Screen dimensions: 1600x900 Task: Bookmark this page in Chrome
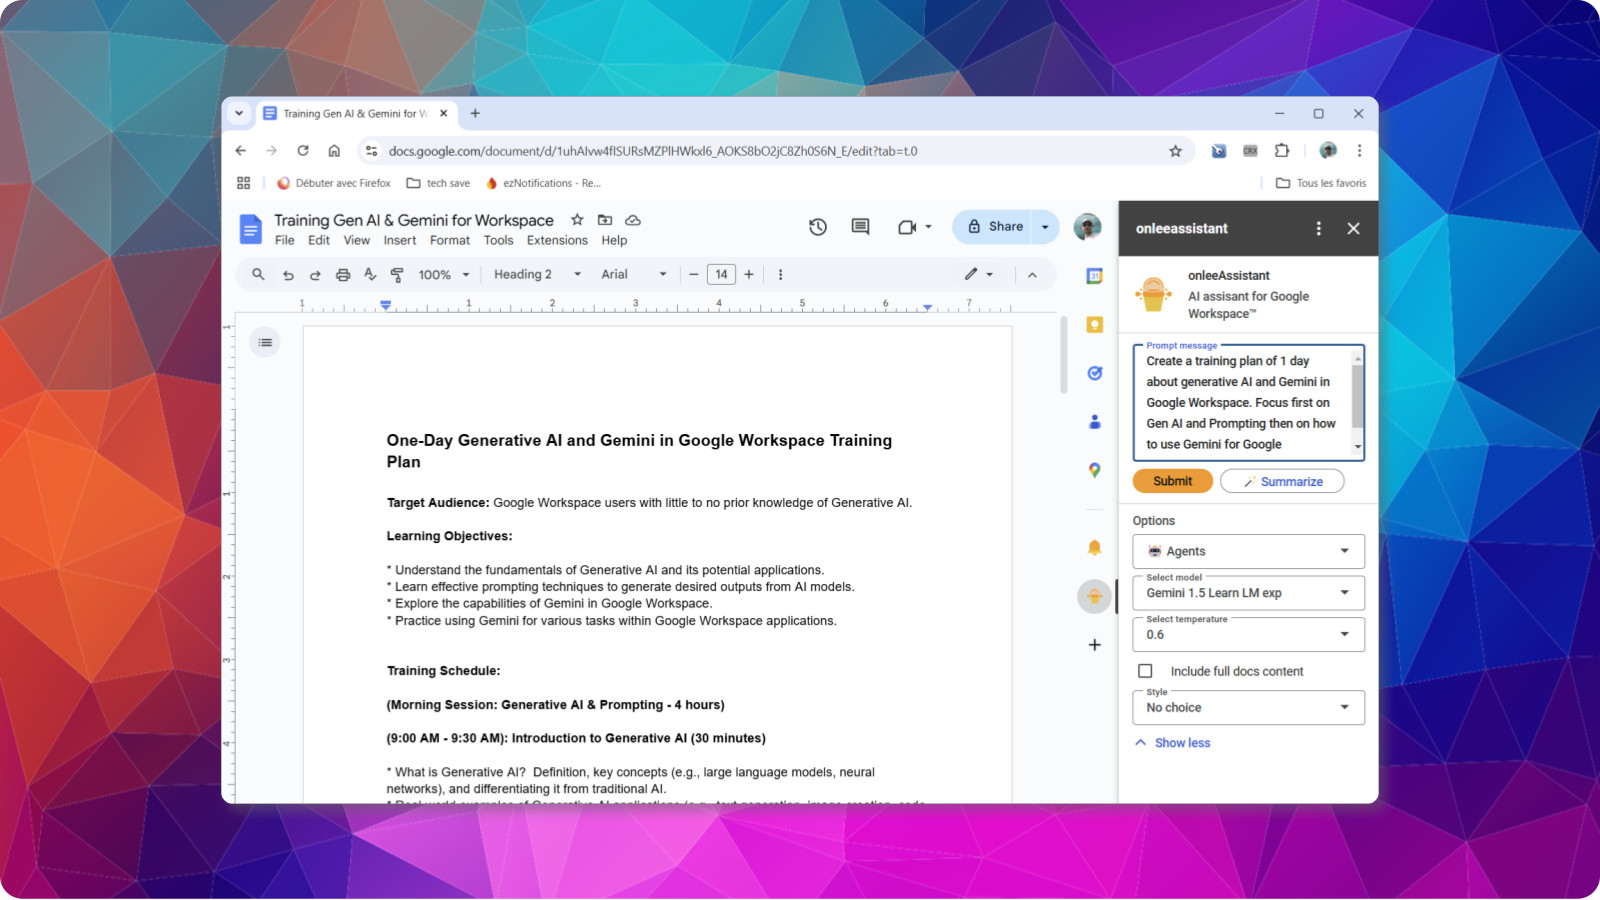pos(1175,151)
